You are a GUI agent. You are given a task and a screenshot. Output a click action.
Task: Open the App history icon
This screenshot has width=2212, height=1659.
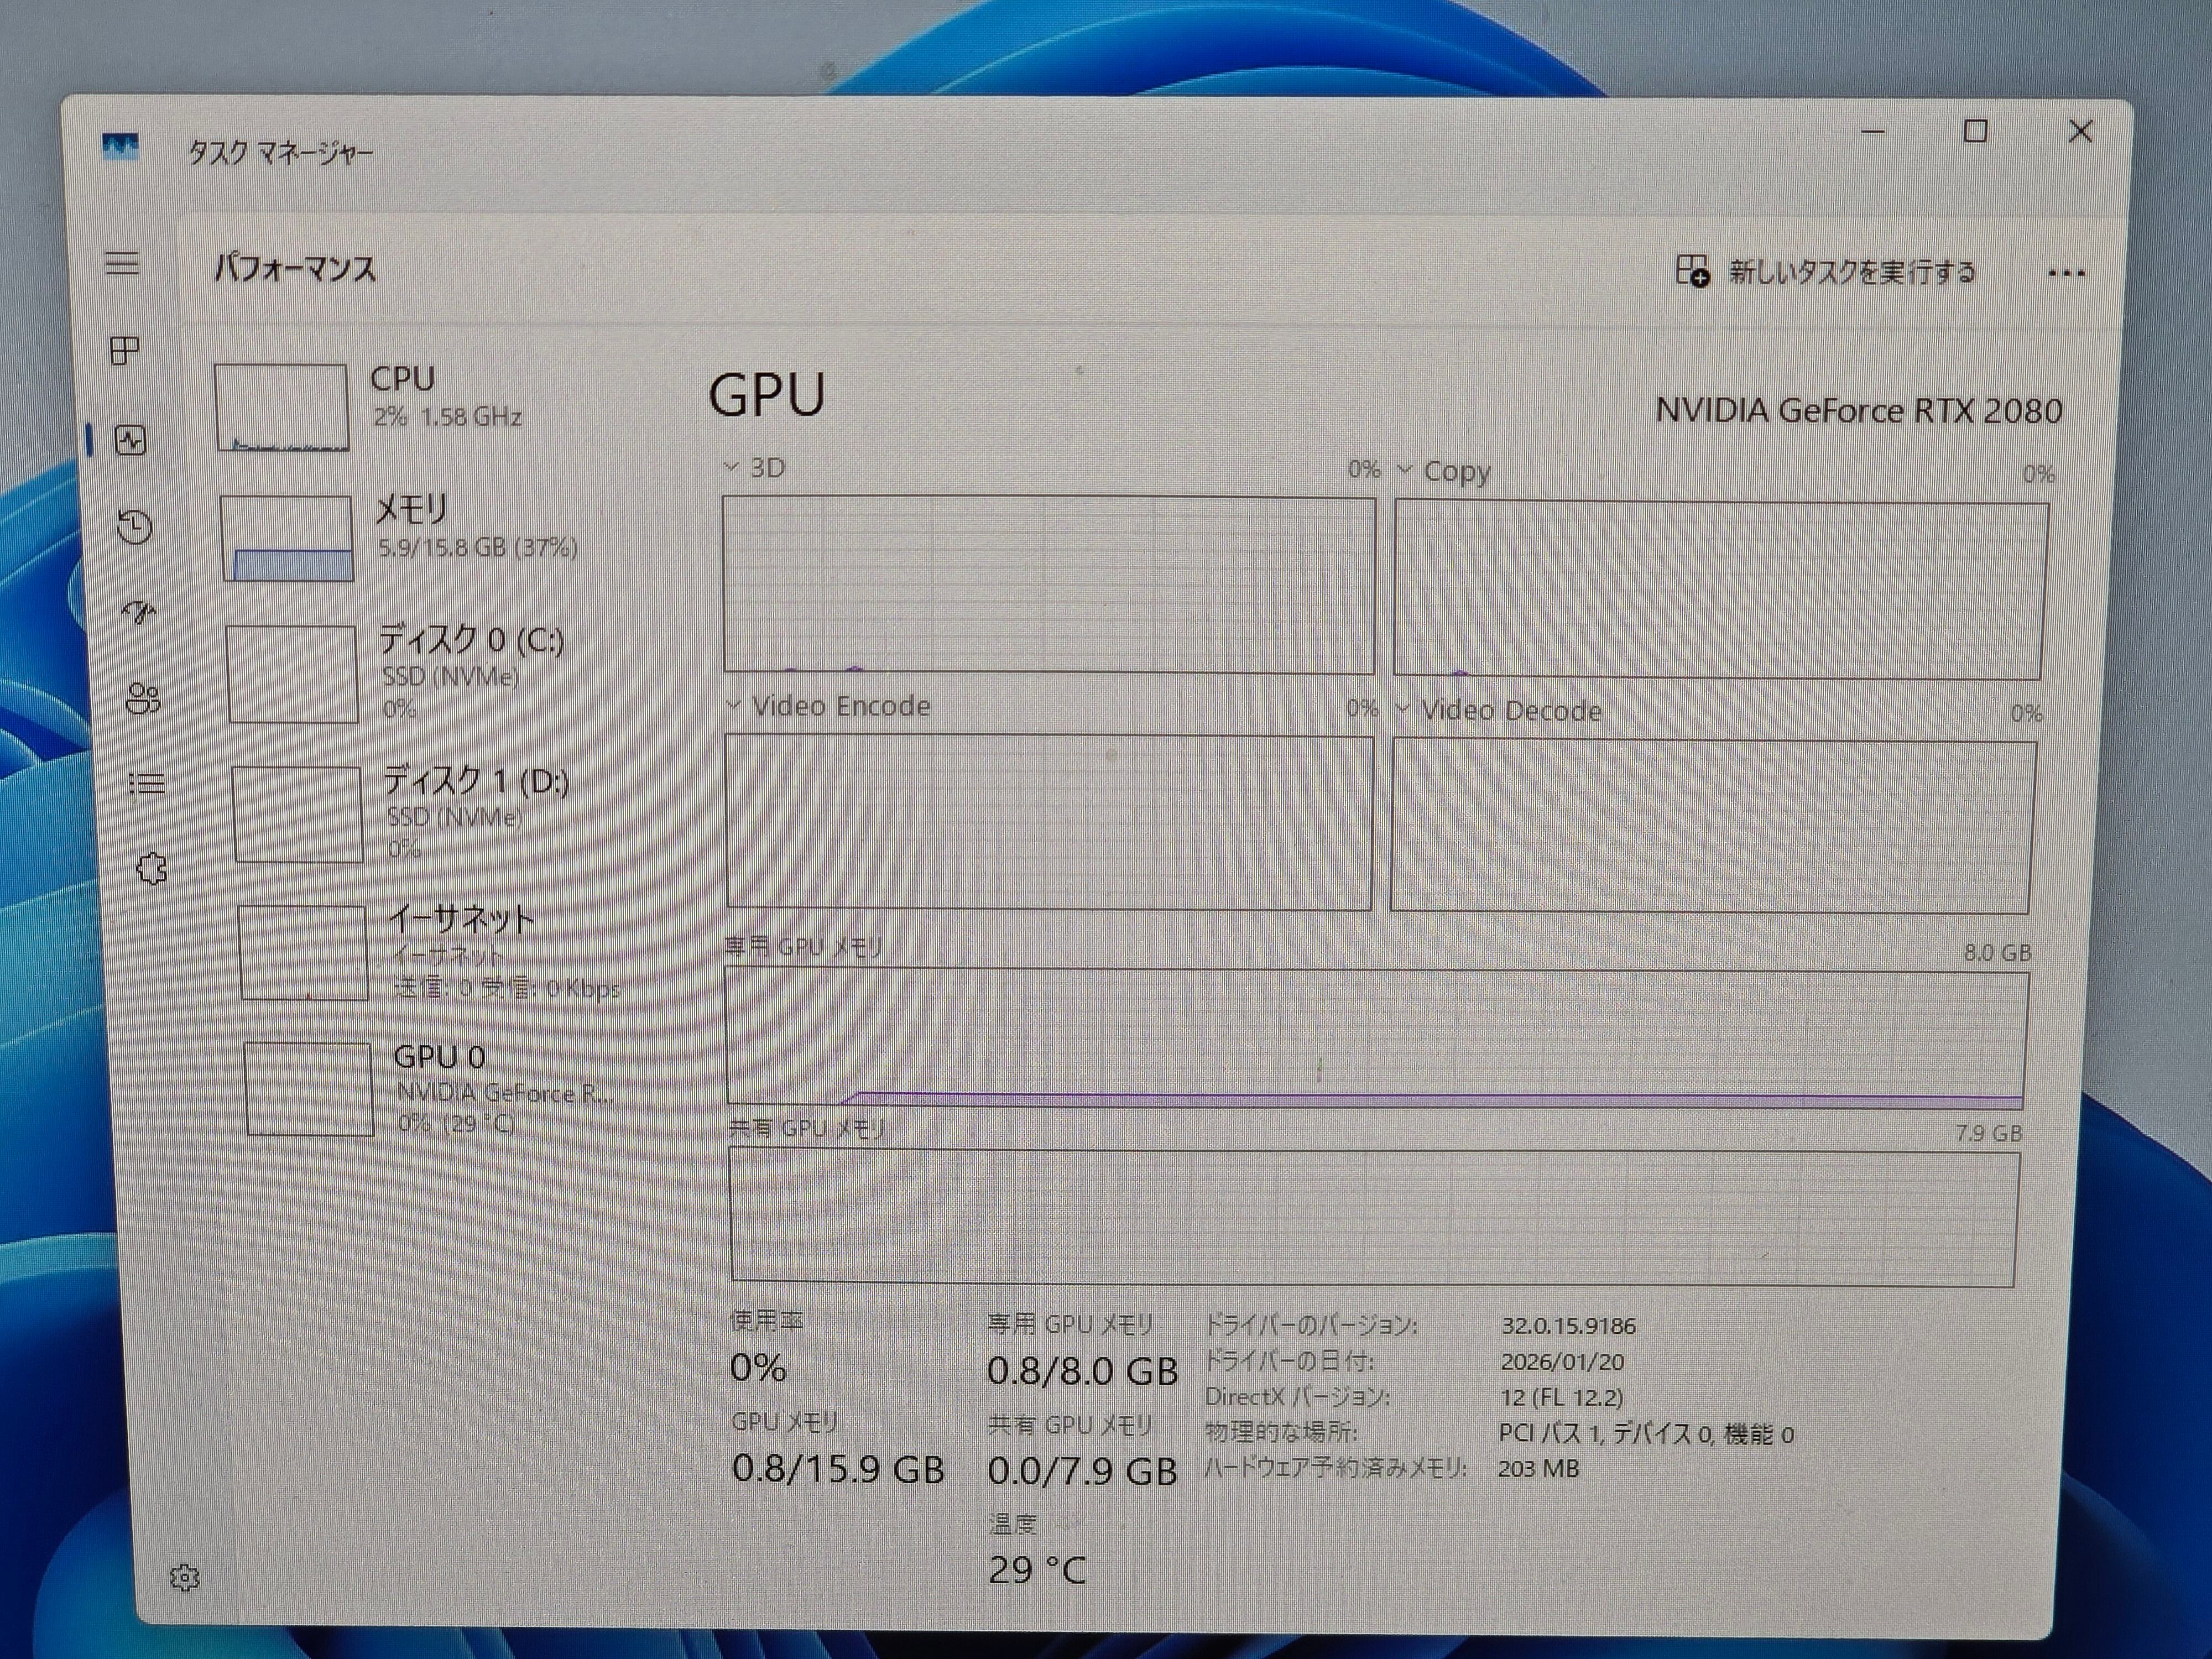(x=135, y=526)
